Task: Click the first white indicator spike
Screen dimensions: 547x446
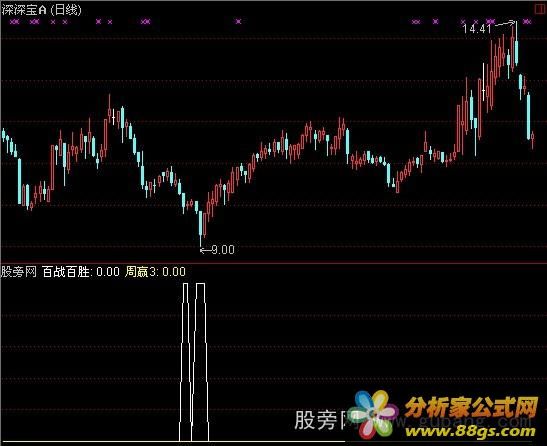Action: 185,363
